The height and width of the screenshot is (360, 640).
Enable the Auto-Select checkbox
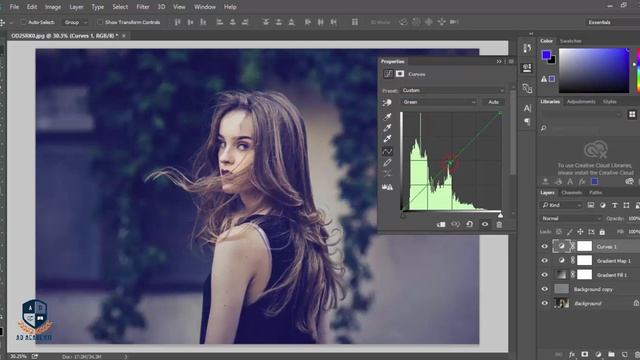click(x=23, y=22)
